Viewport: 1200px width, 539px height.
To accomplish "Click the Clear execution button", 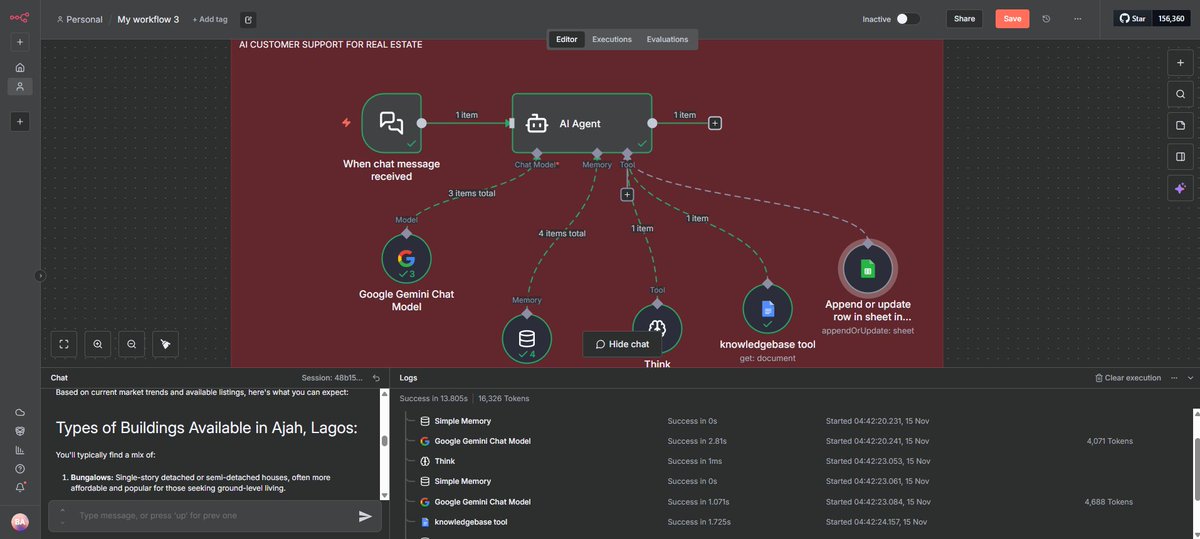I will tap(1128, 378).
